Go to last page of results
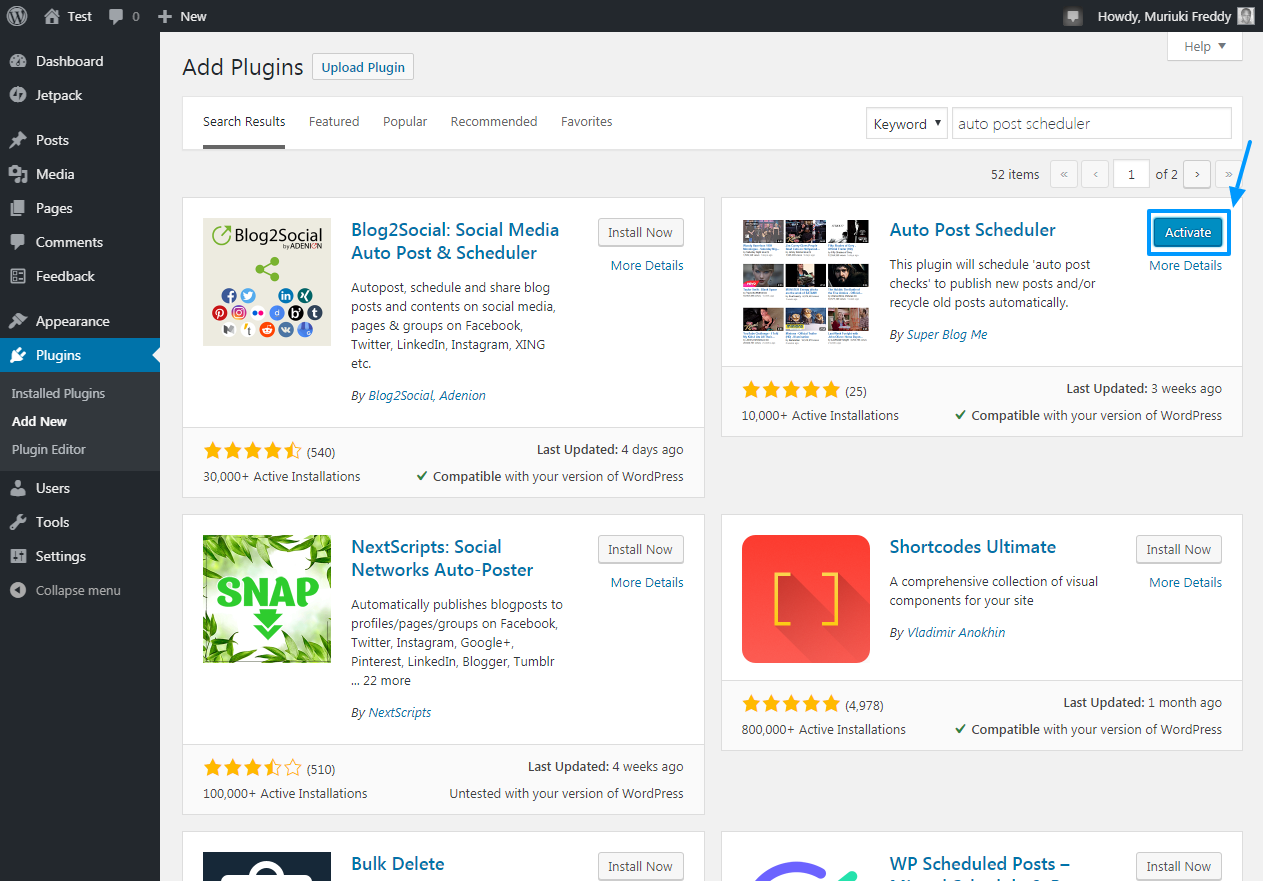This screenshot has height=881, width=1263. tap(1229, 174)
